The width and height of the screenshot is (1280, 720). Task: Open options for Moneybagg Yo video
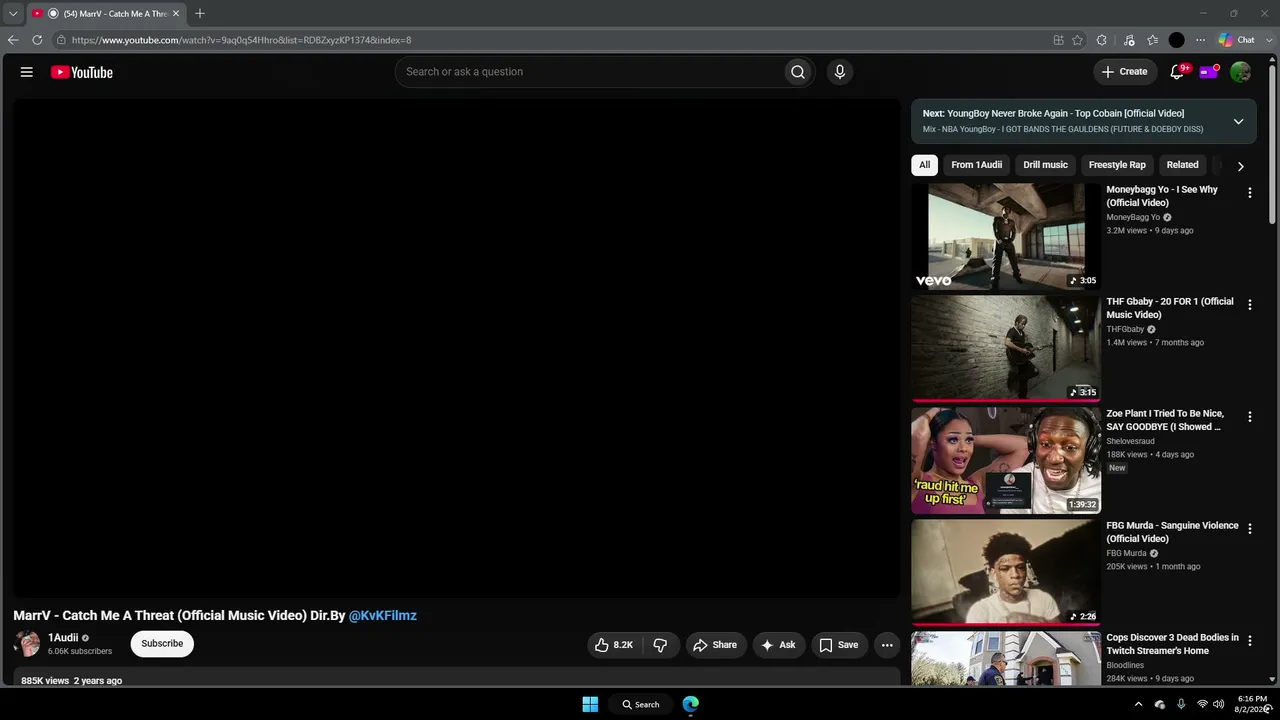pos(1249,193)
